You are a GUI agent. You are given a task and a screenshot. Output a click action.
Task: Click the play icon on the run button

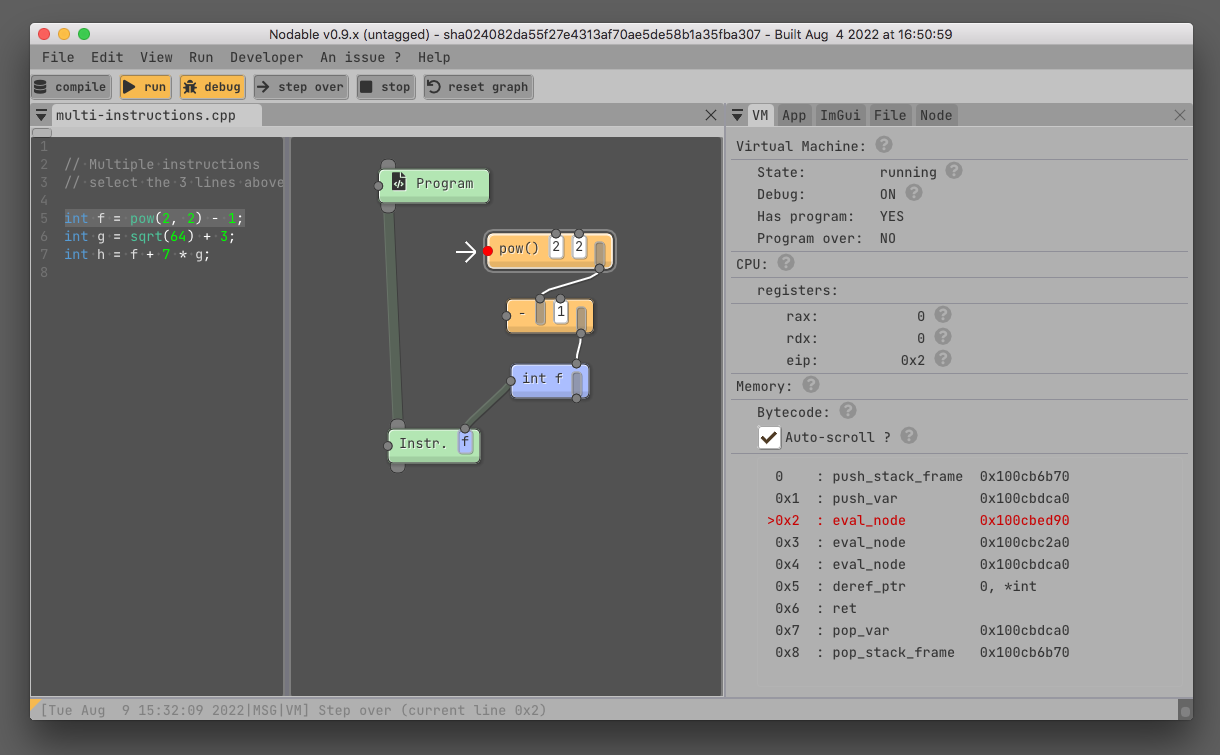(x=131, y=86)
